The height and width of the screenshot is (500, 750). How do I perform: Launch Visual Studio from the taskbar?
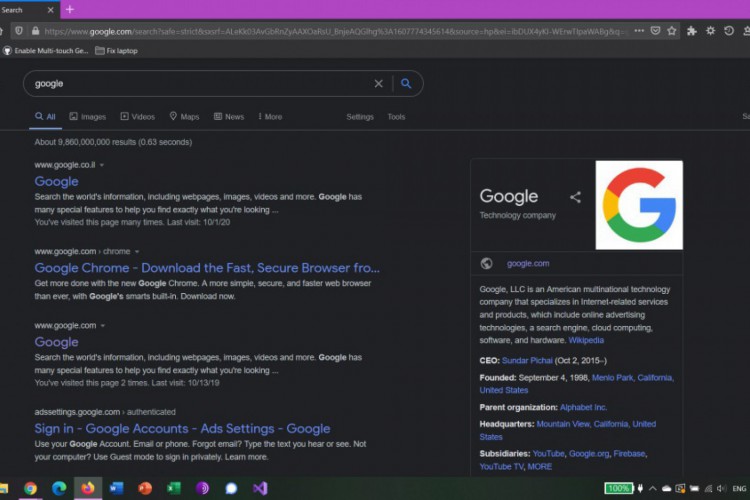pos(260,488)
